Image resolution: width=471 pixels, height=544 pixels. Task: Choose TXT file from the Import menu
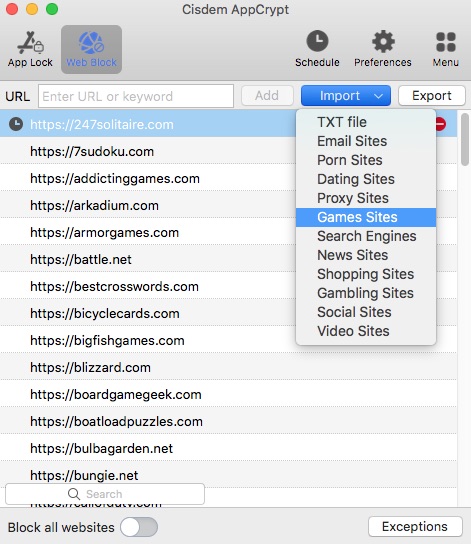(366, 122)
